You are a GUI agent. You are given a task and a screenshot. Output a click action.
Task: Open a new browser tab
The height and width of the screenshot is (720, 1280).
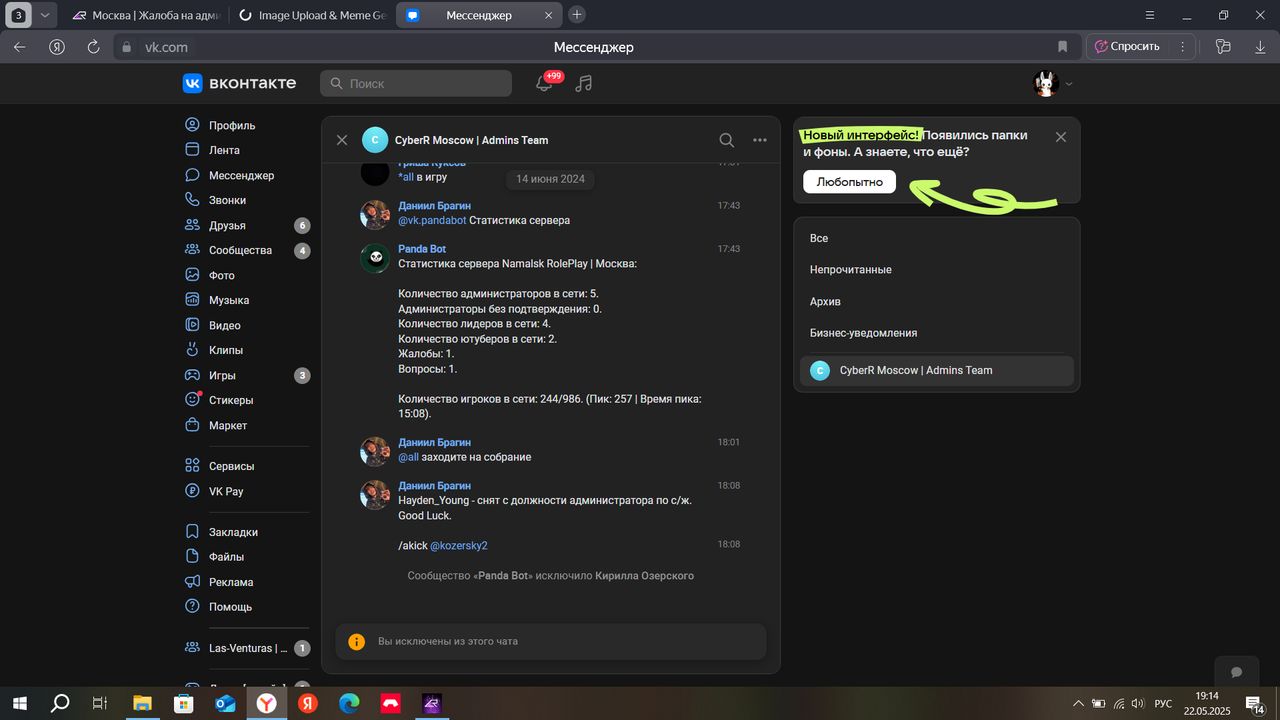(x=577, y=15)
